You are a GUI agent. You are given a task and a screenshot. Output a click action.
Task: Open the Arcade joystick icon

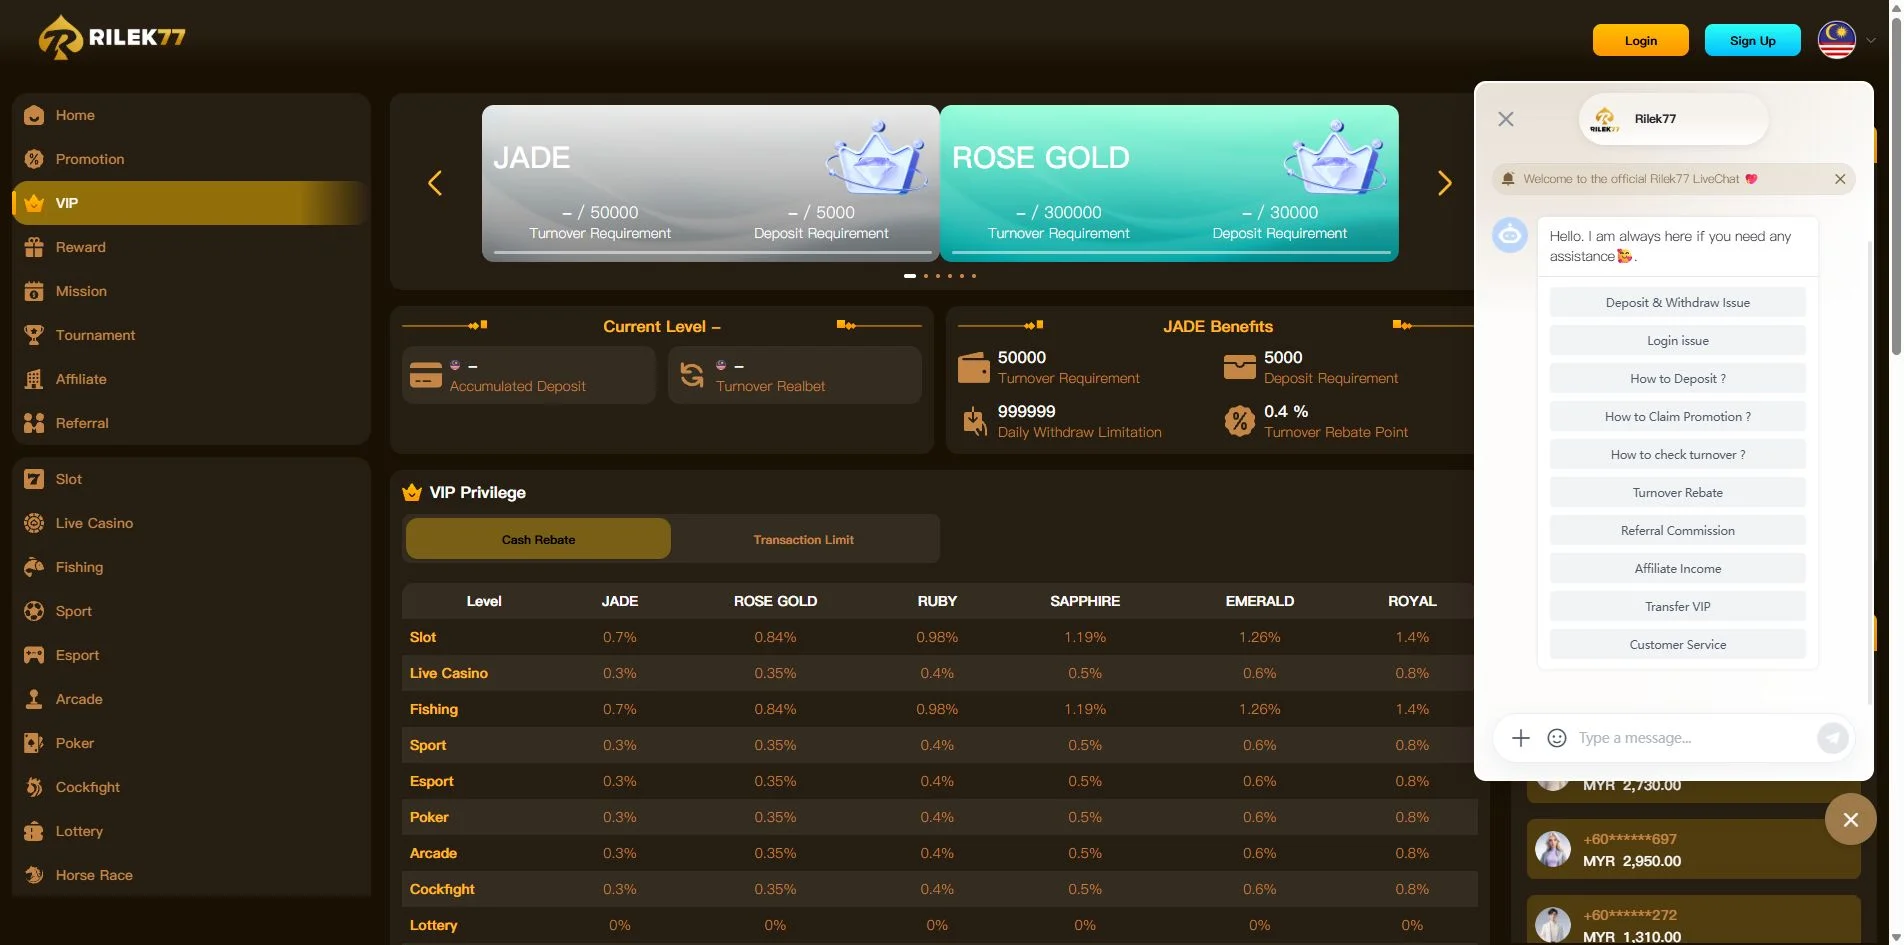click(34, 699)
